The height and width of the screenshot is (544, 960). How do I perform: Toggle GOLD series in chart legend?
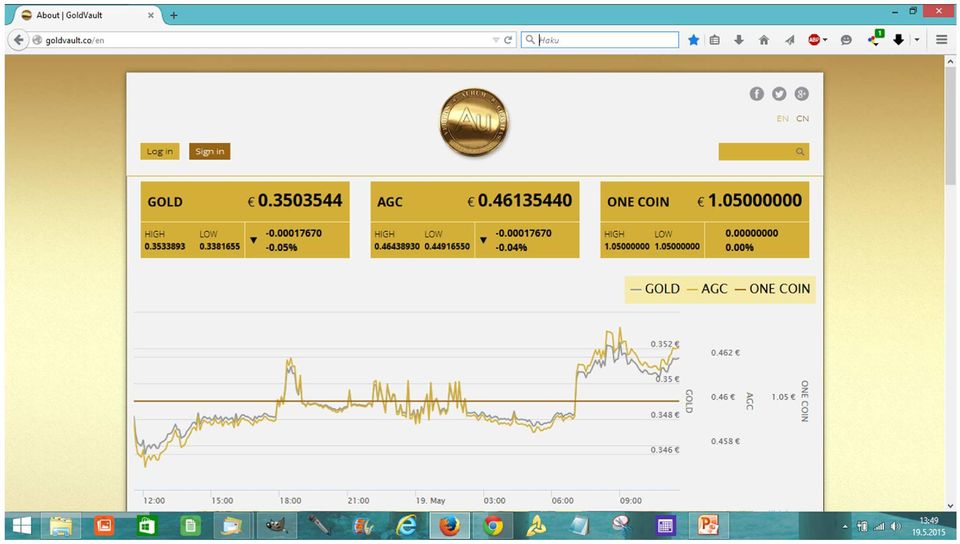655,289
